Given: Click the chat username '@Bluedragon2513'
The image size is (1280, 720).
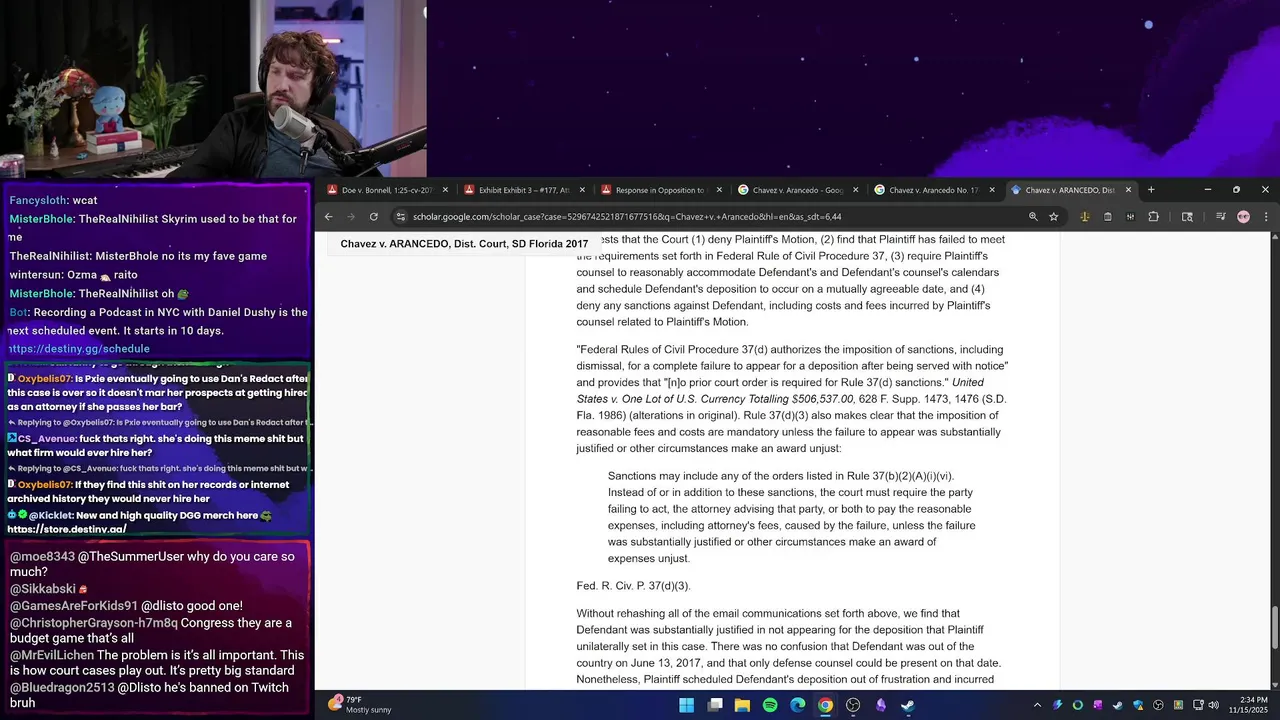Looking at the screenshot, I should pos(62,688).
